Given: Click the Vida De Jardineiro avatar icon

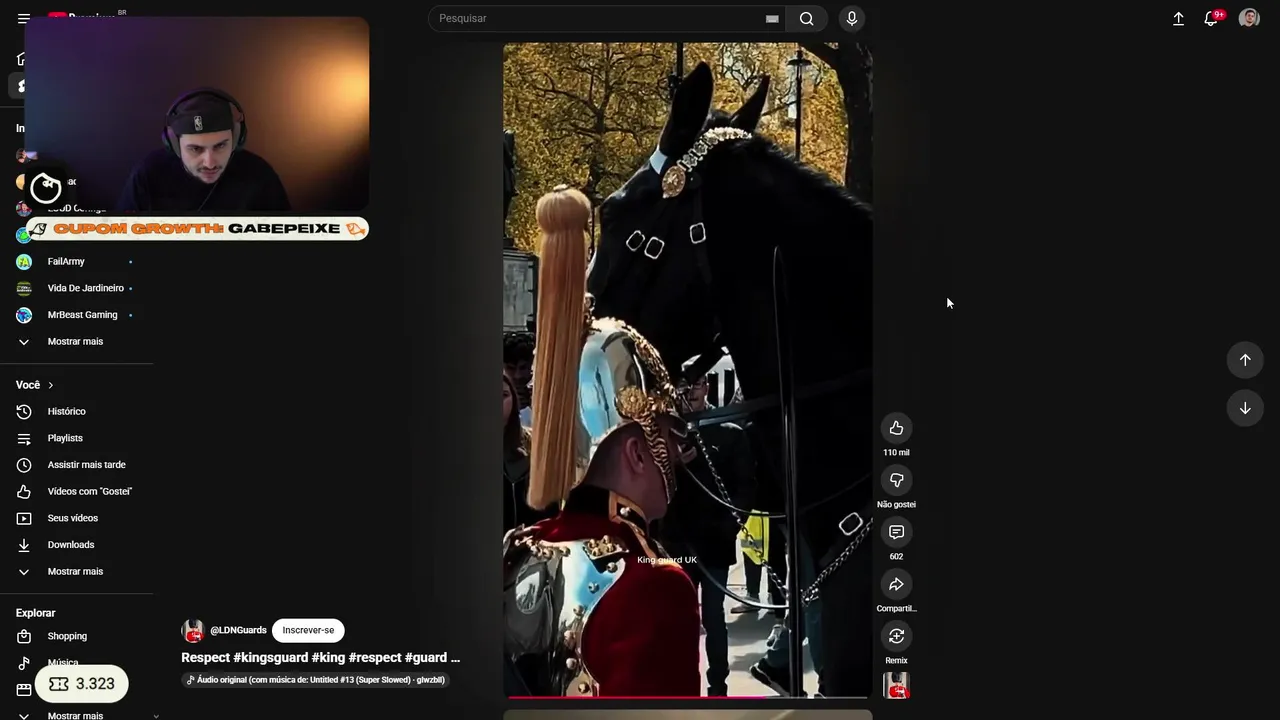Looking at the screenshot, I should point(24,288).
